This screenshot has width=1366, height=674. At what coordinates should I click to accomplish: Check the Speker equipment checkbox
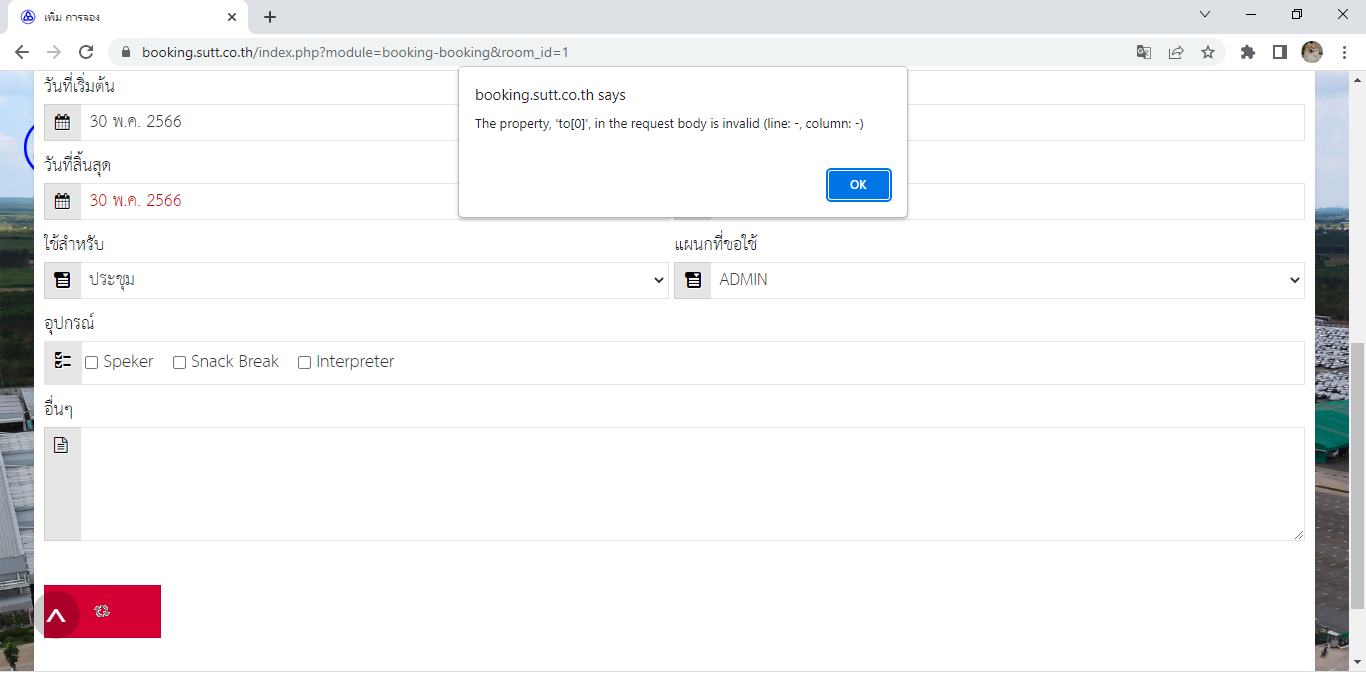point(91,363)
